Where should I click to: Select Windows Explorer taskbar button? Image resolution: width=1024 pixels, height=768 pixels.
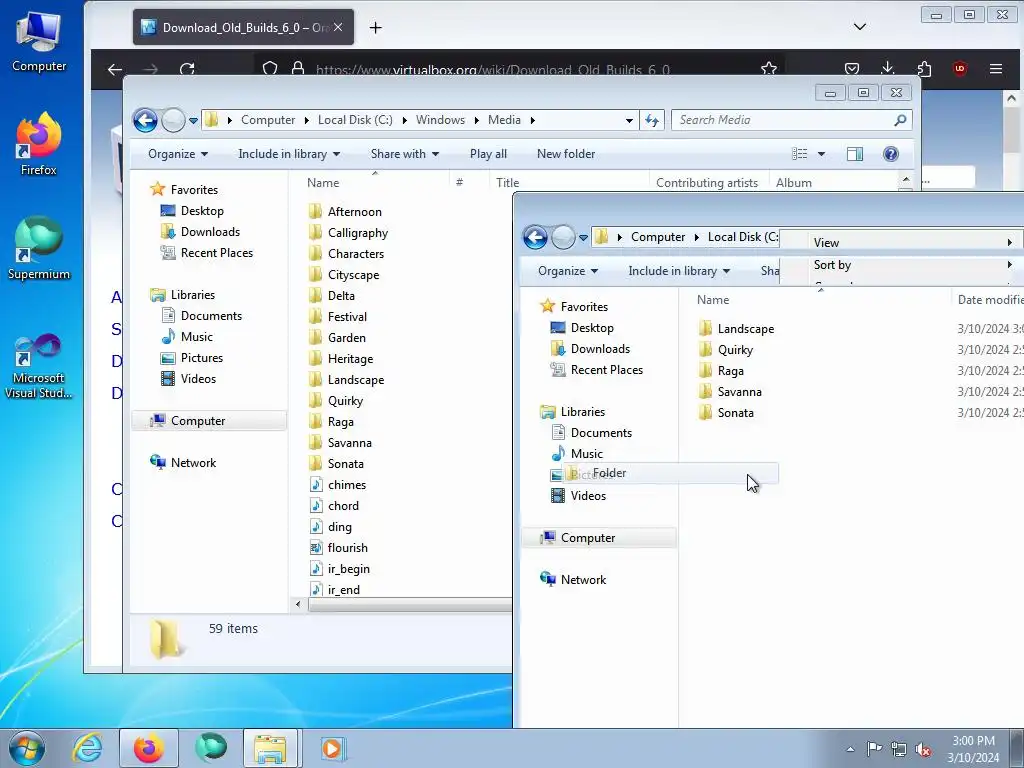[x=270, y=748]
